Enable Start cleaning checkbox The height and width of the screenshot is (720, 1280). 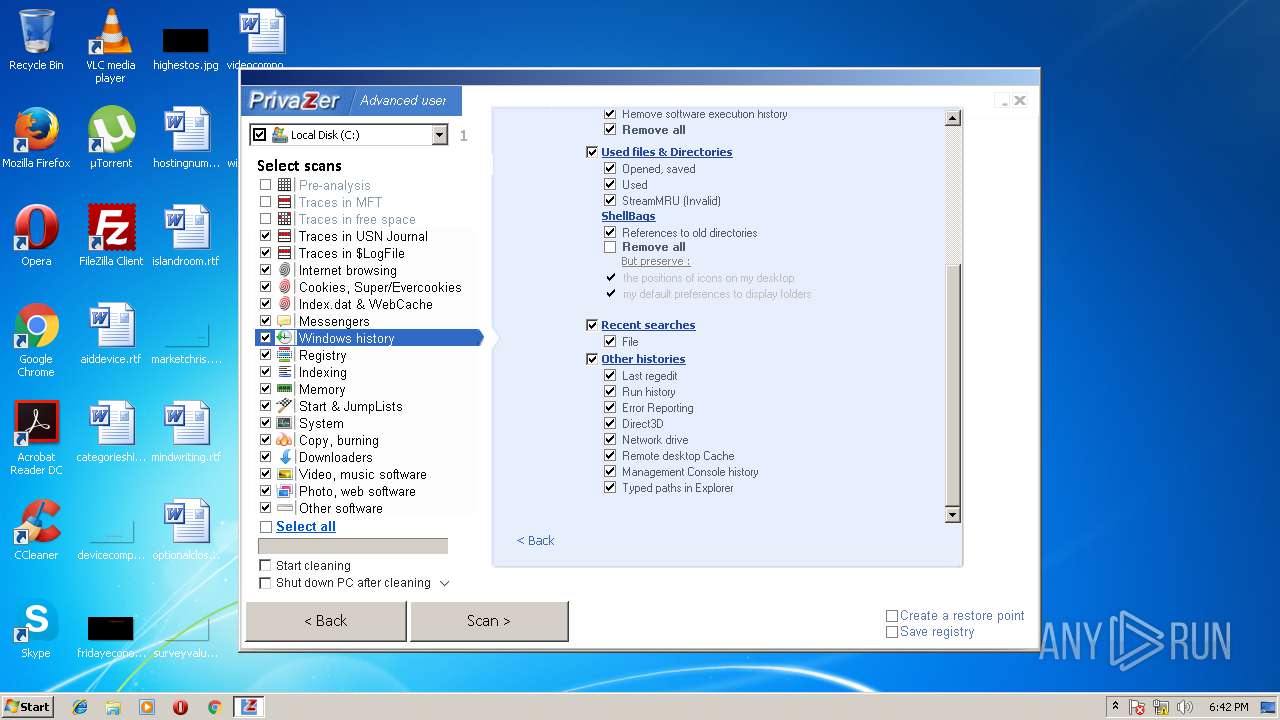265,566
